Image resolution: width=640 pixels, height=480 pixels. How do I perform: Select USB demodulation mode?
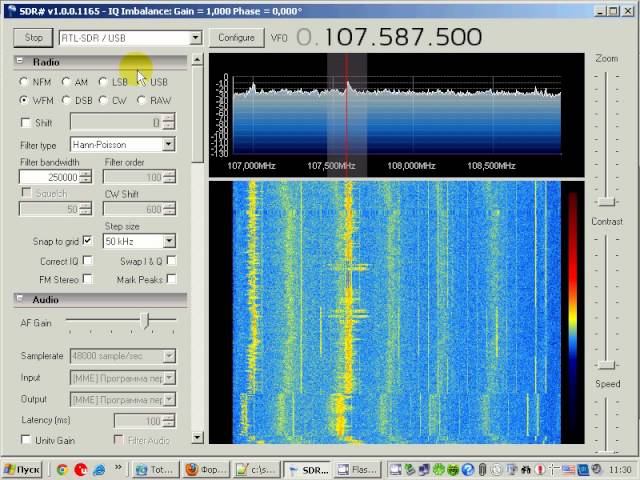[141, 82]
